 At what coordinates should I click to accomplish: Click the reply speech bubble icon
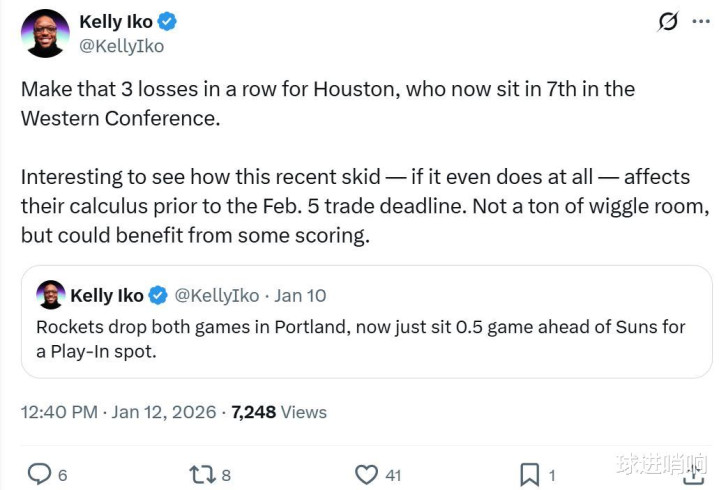(x=39, y=474)
